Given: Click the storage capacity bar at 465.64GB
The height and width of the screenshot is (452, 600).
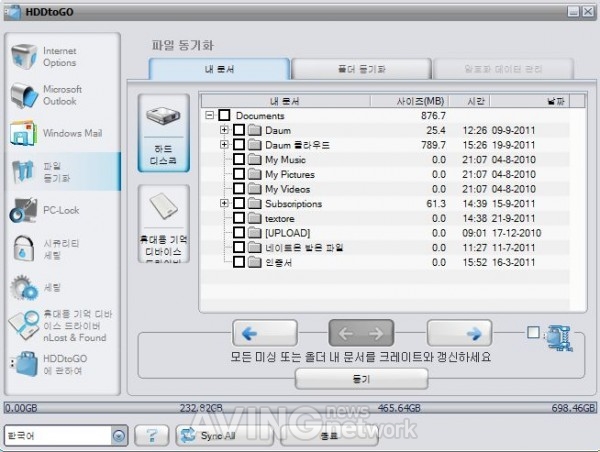Looking at the screenshot, I should pyautogui.click(x=399, y=408).
